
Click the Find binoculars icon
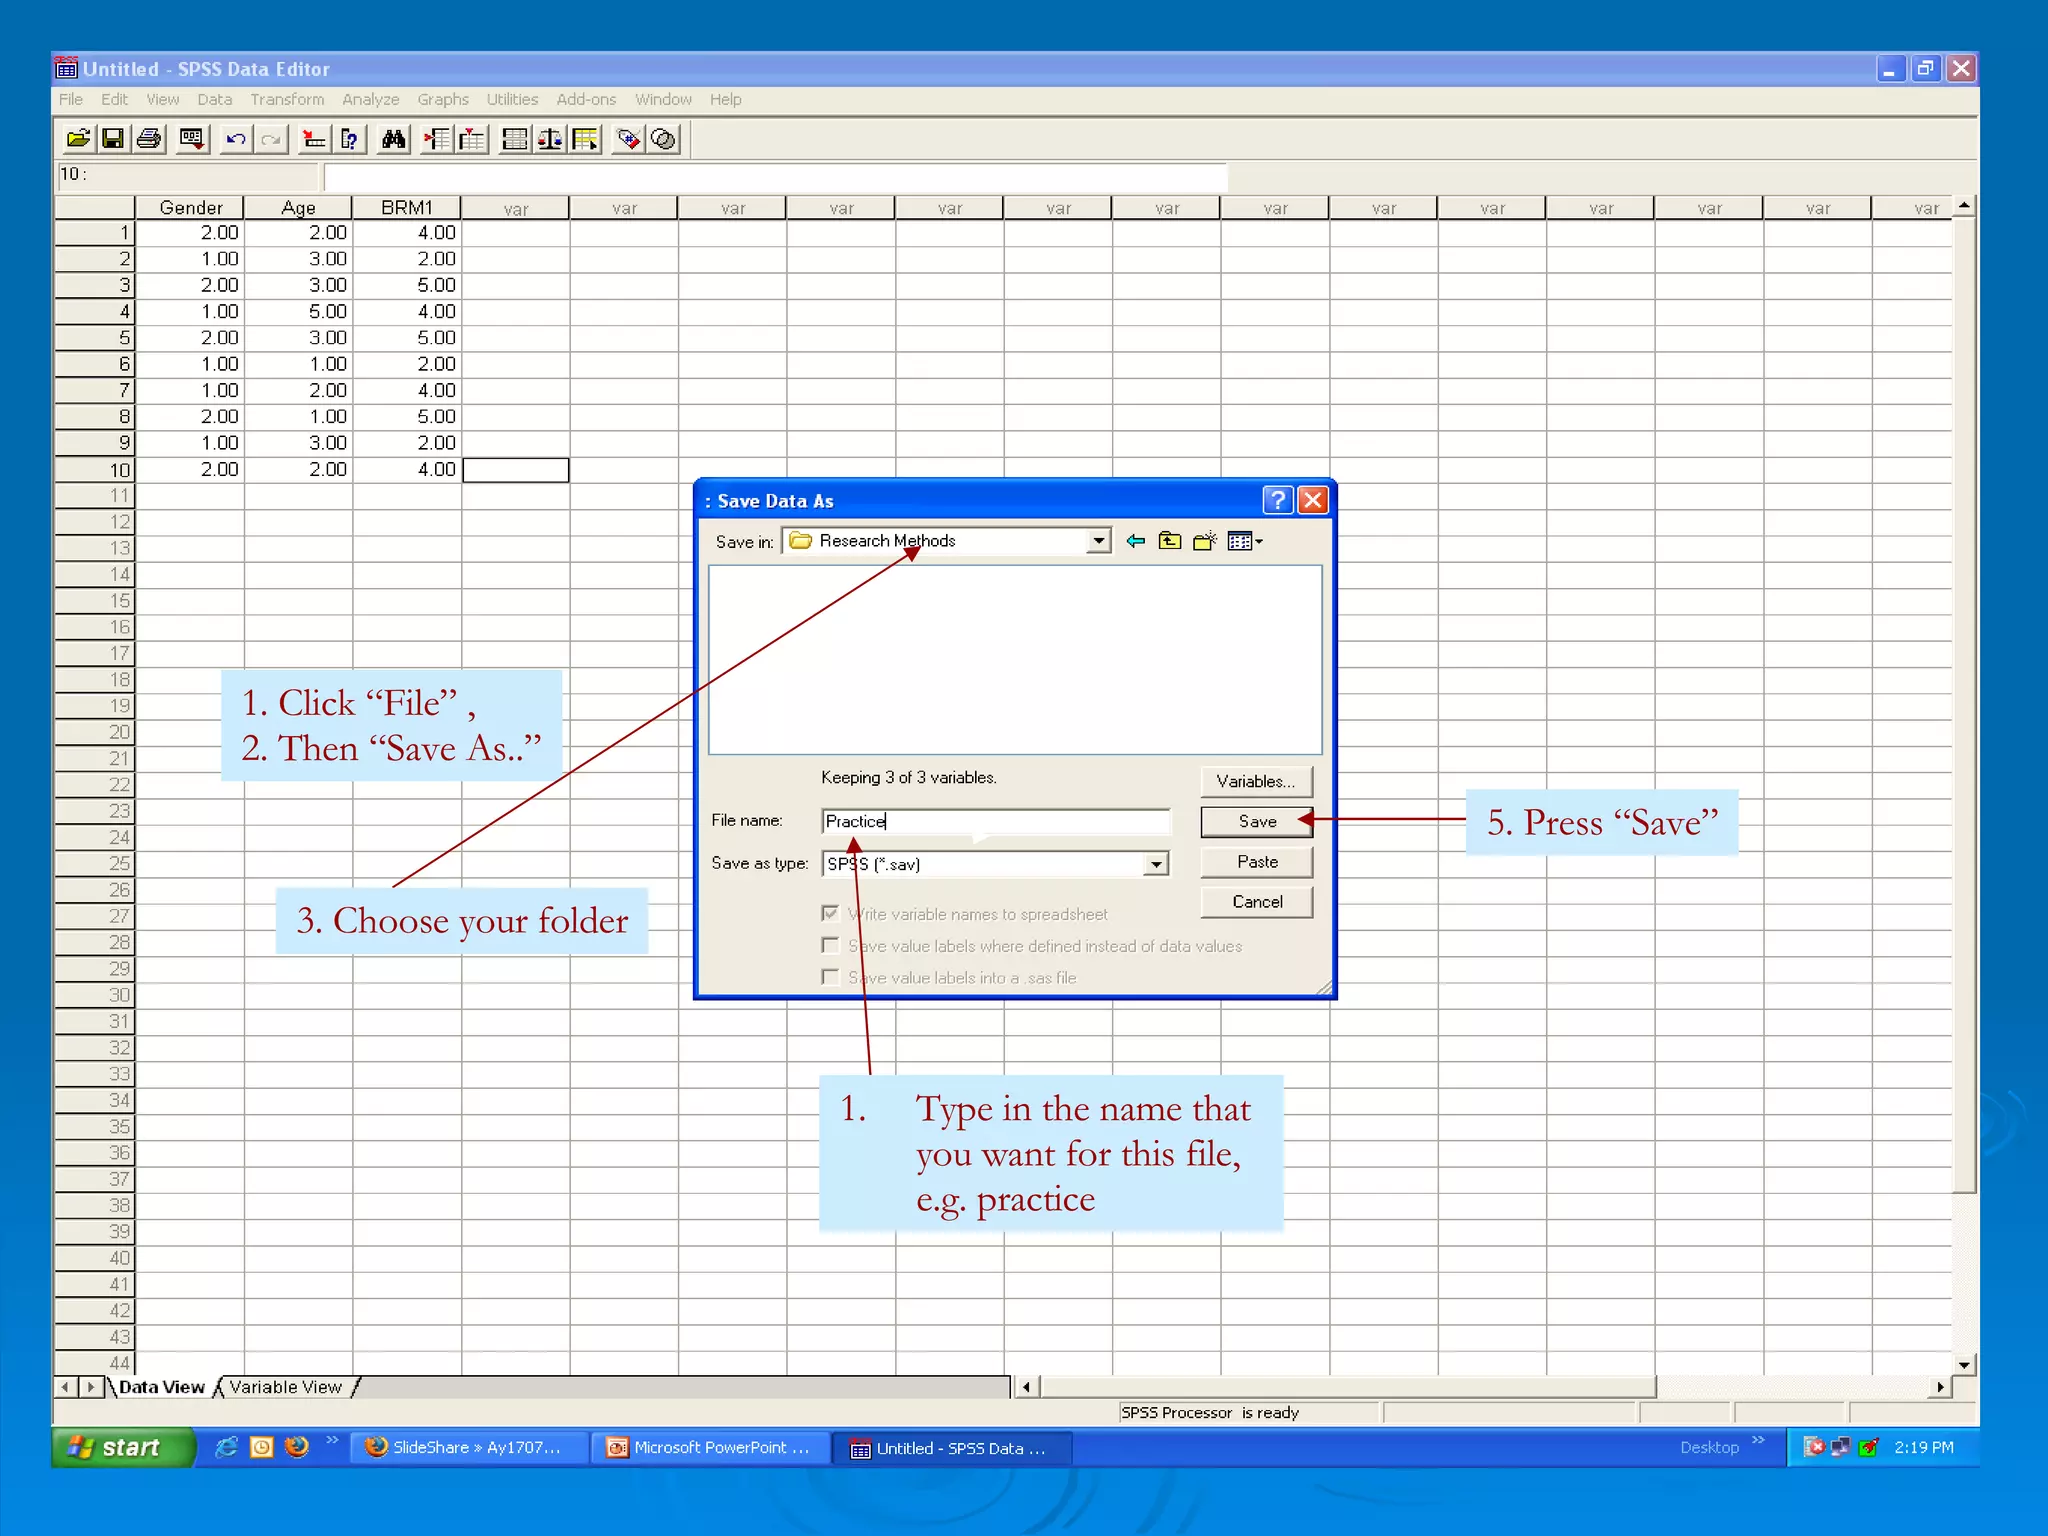click(x=393, y=139)
